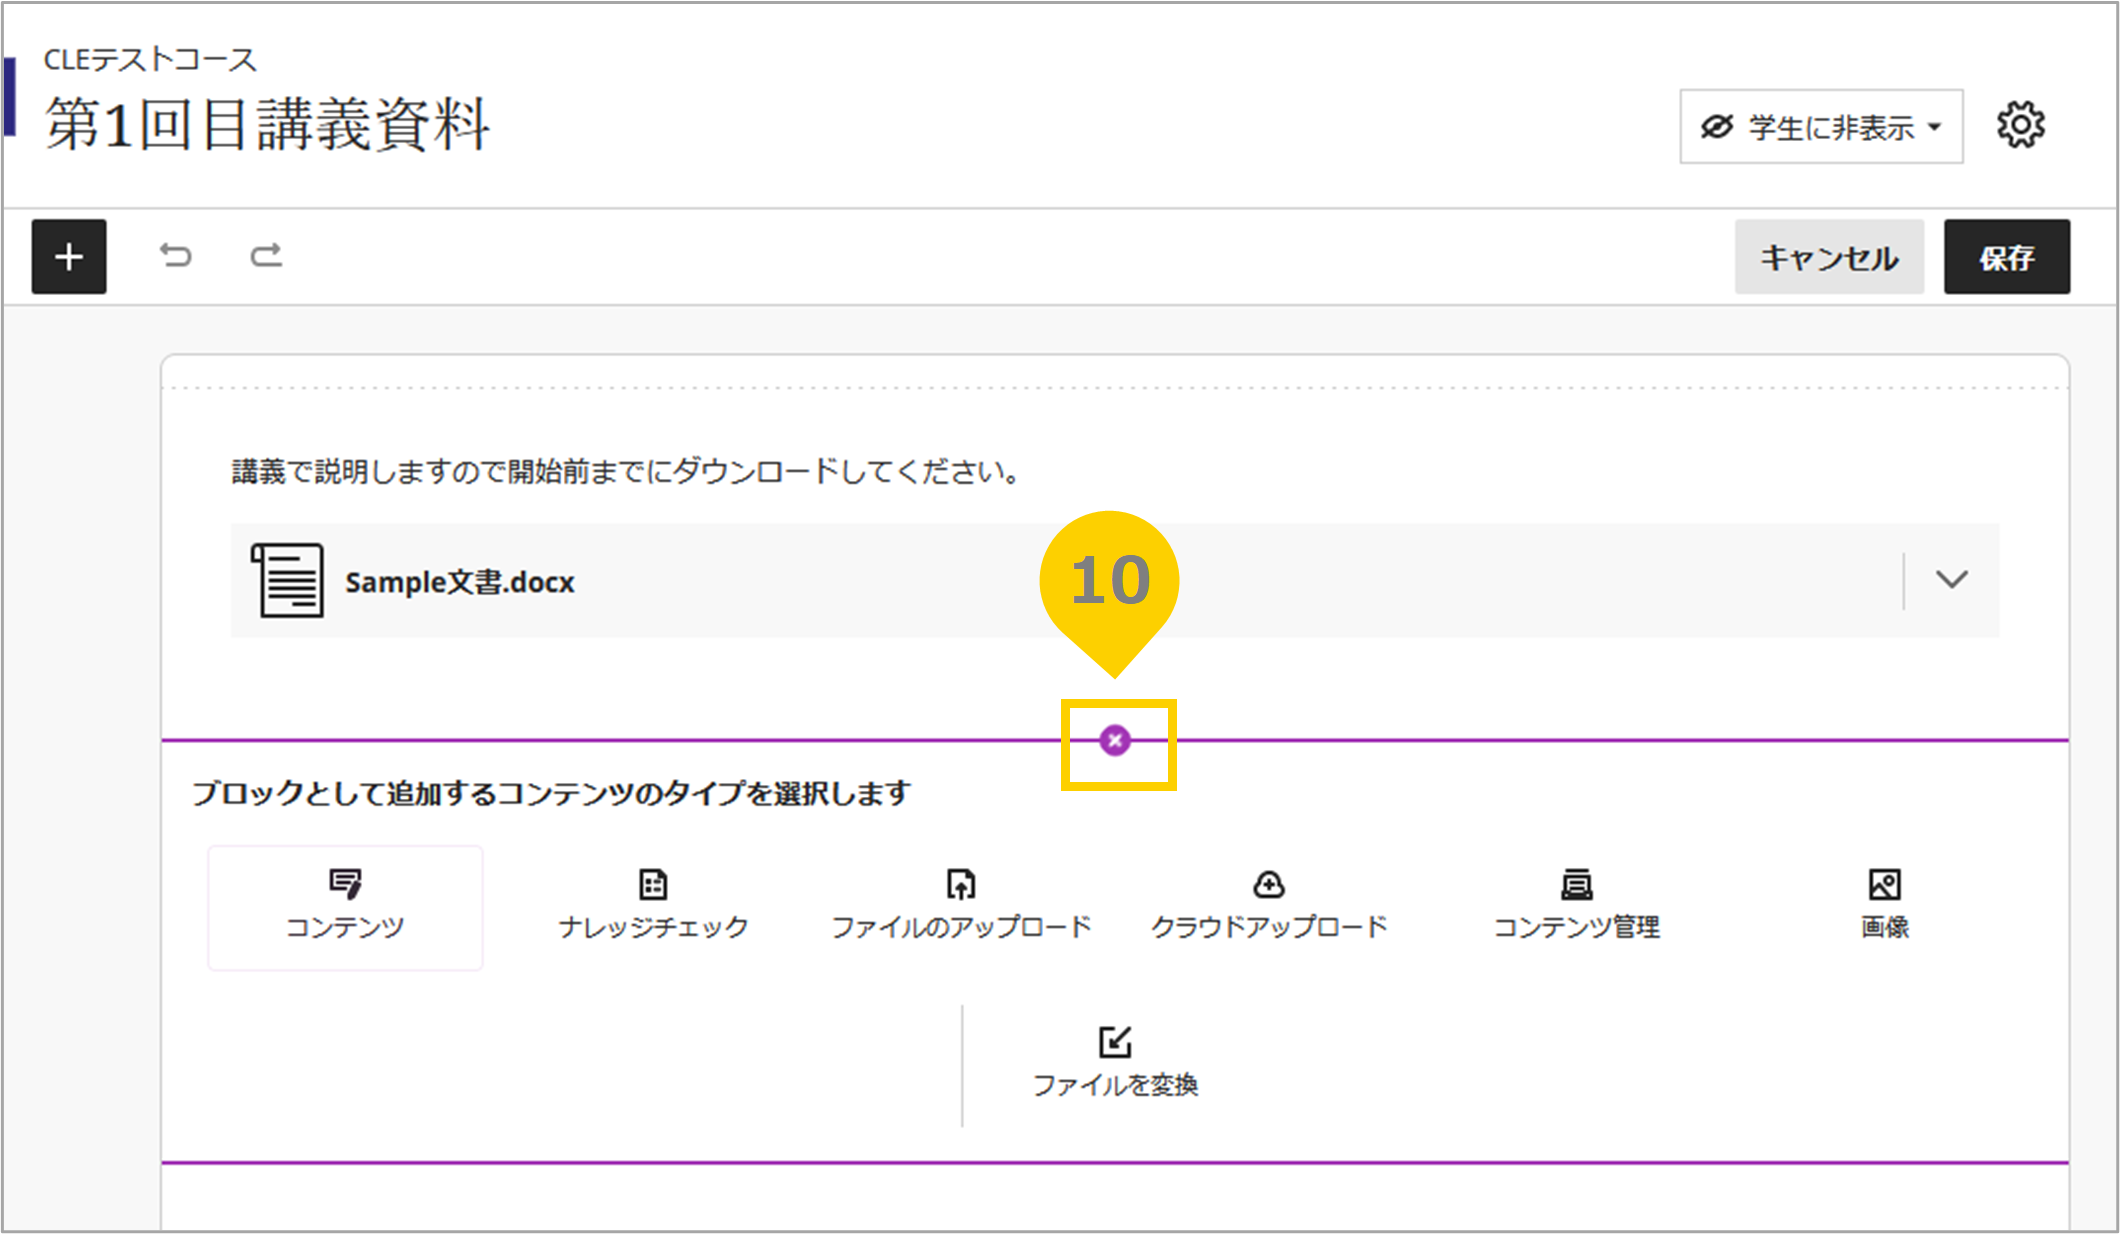The width and height of the screenshot is (2120, 1234).
Task: Open the Sample文書.docx file
Action: click(460, 582)
